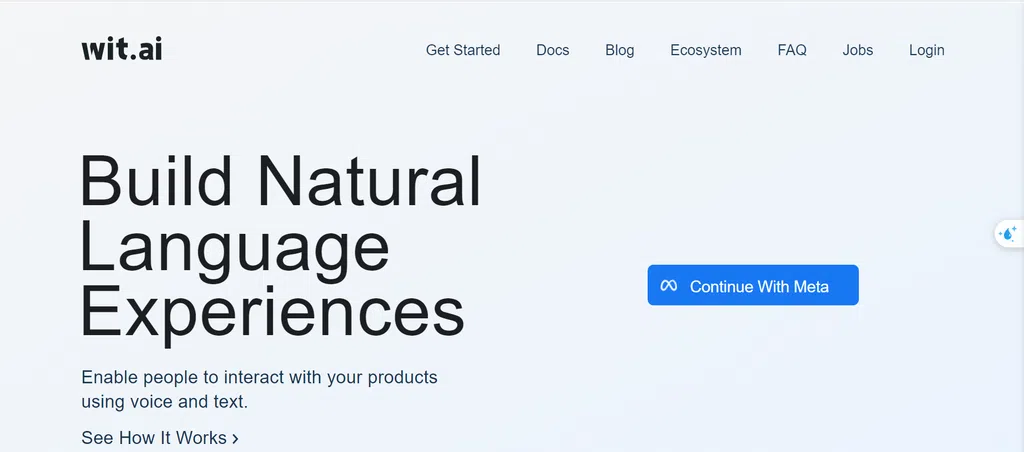
Task: Select Ecosystem in the top navigation
Action: (706, 50)
